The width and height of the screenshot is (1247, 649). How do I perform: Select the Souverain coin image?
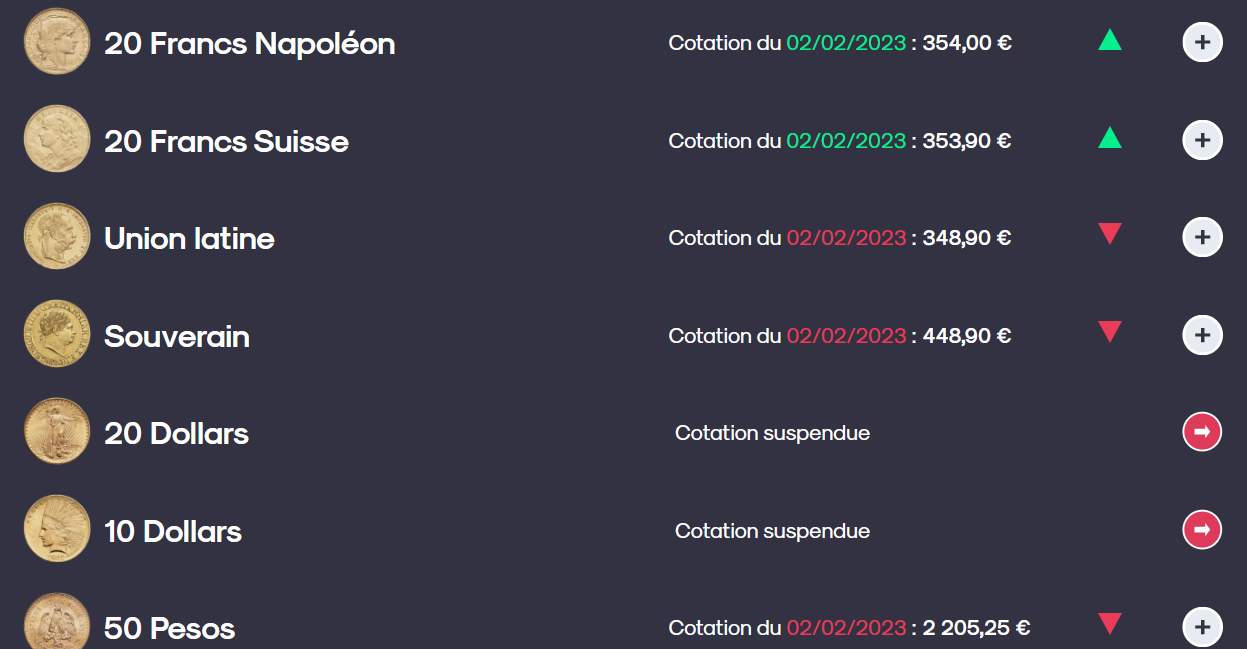click(x=57, y=335)
